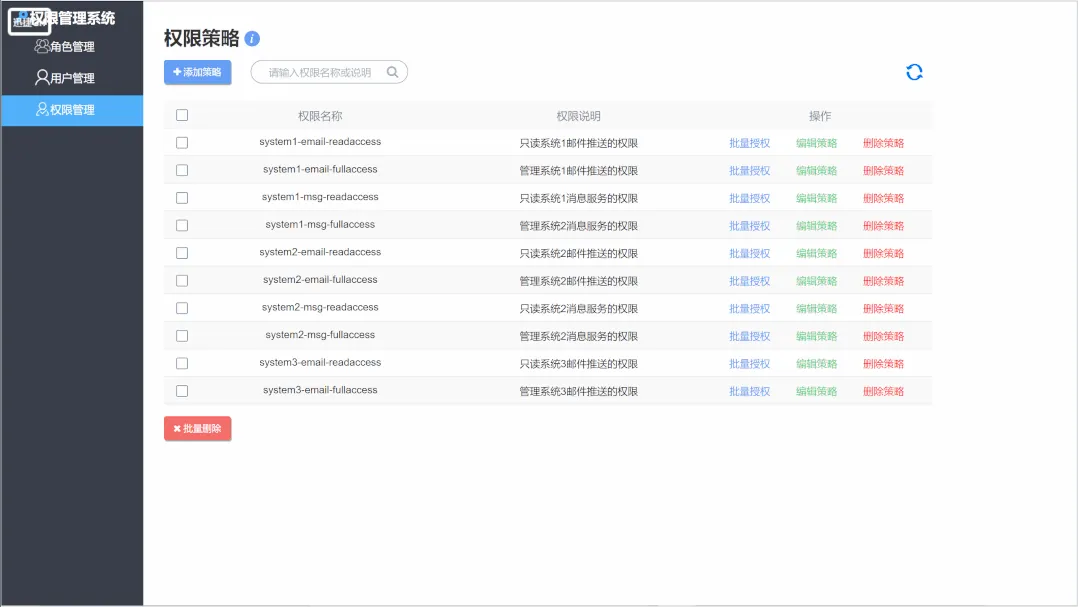The width and height of the screenshot is (1078, 607).
Task: Click the 管理系统1邮件推送的权限 description cell
Action: point(578,170)
